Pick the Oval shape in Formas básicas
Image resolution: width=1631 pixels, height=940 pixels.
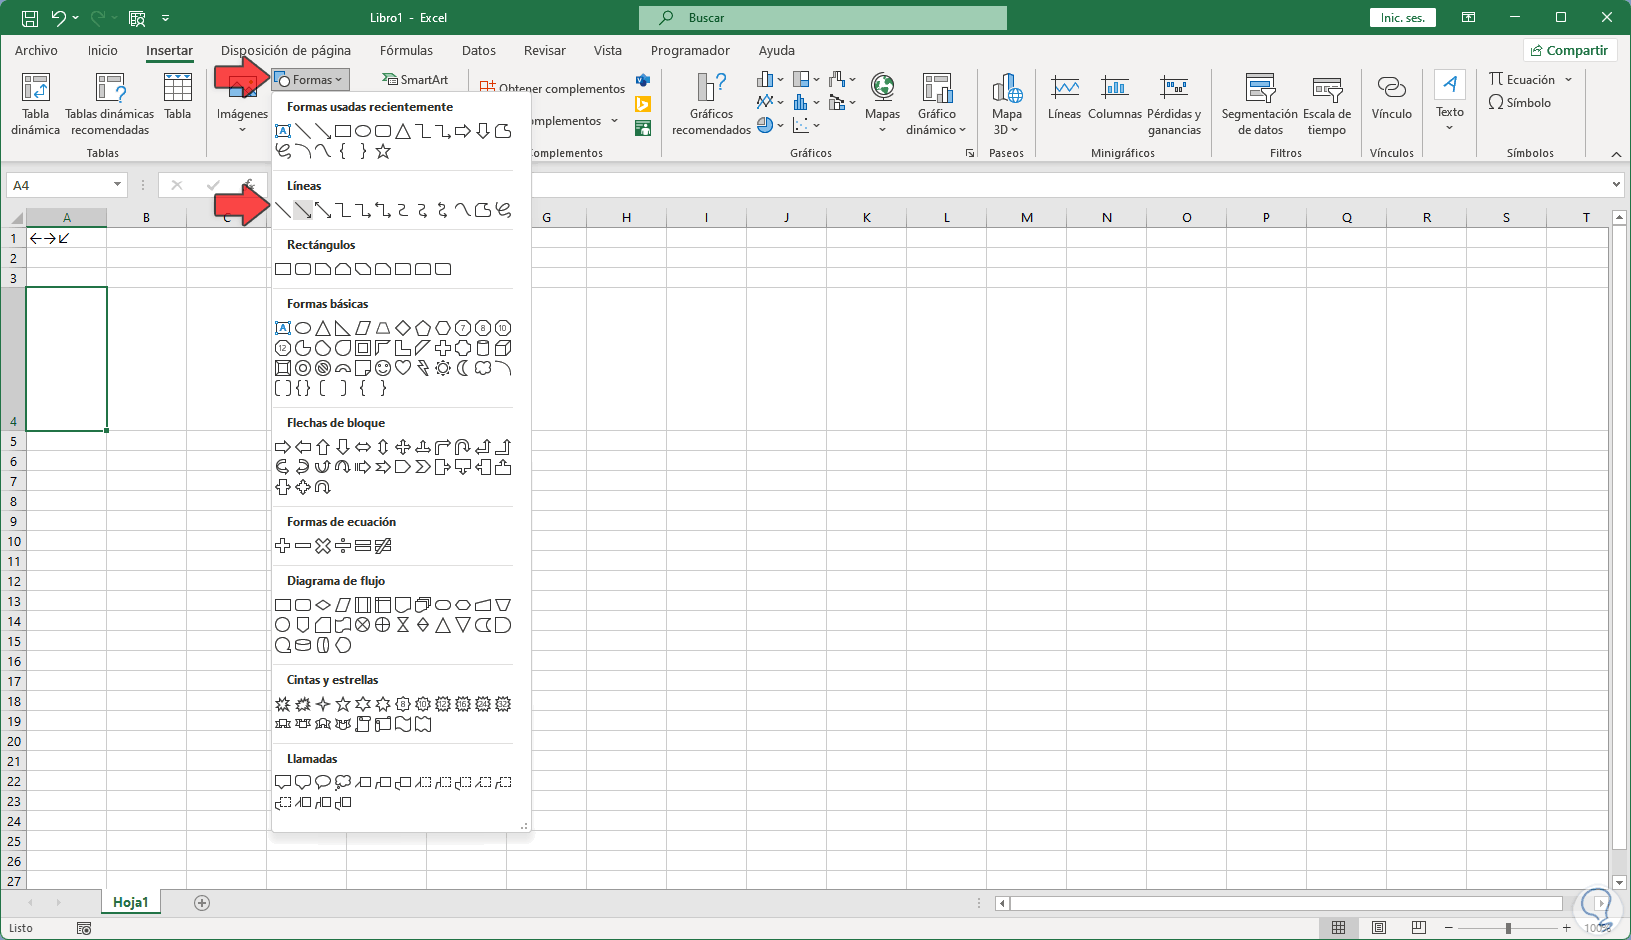click(303, 328)
